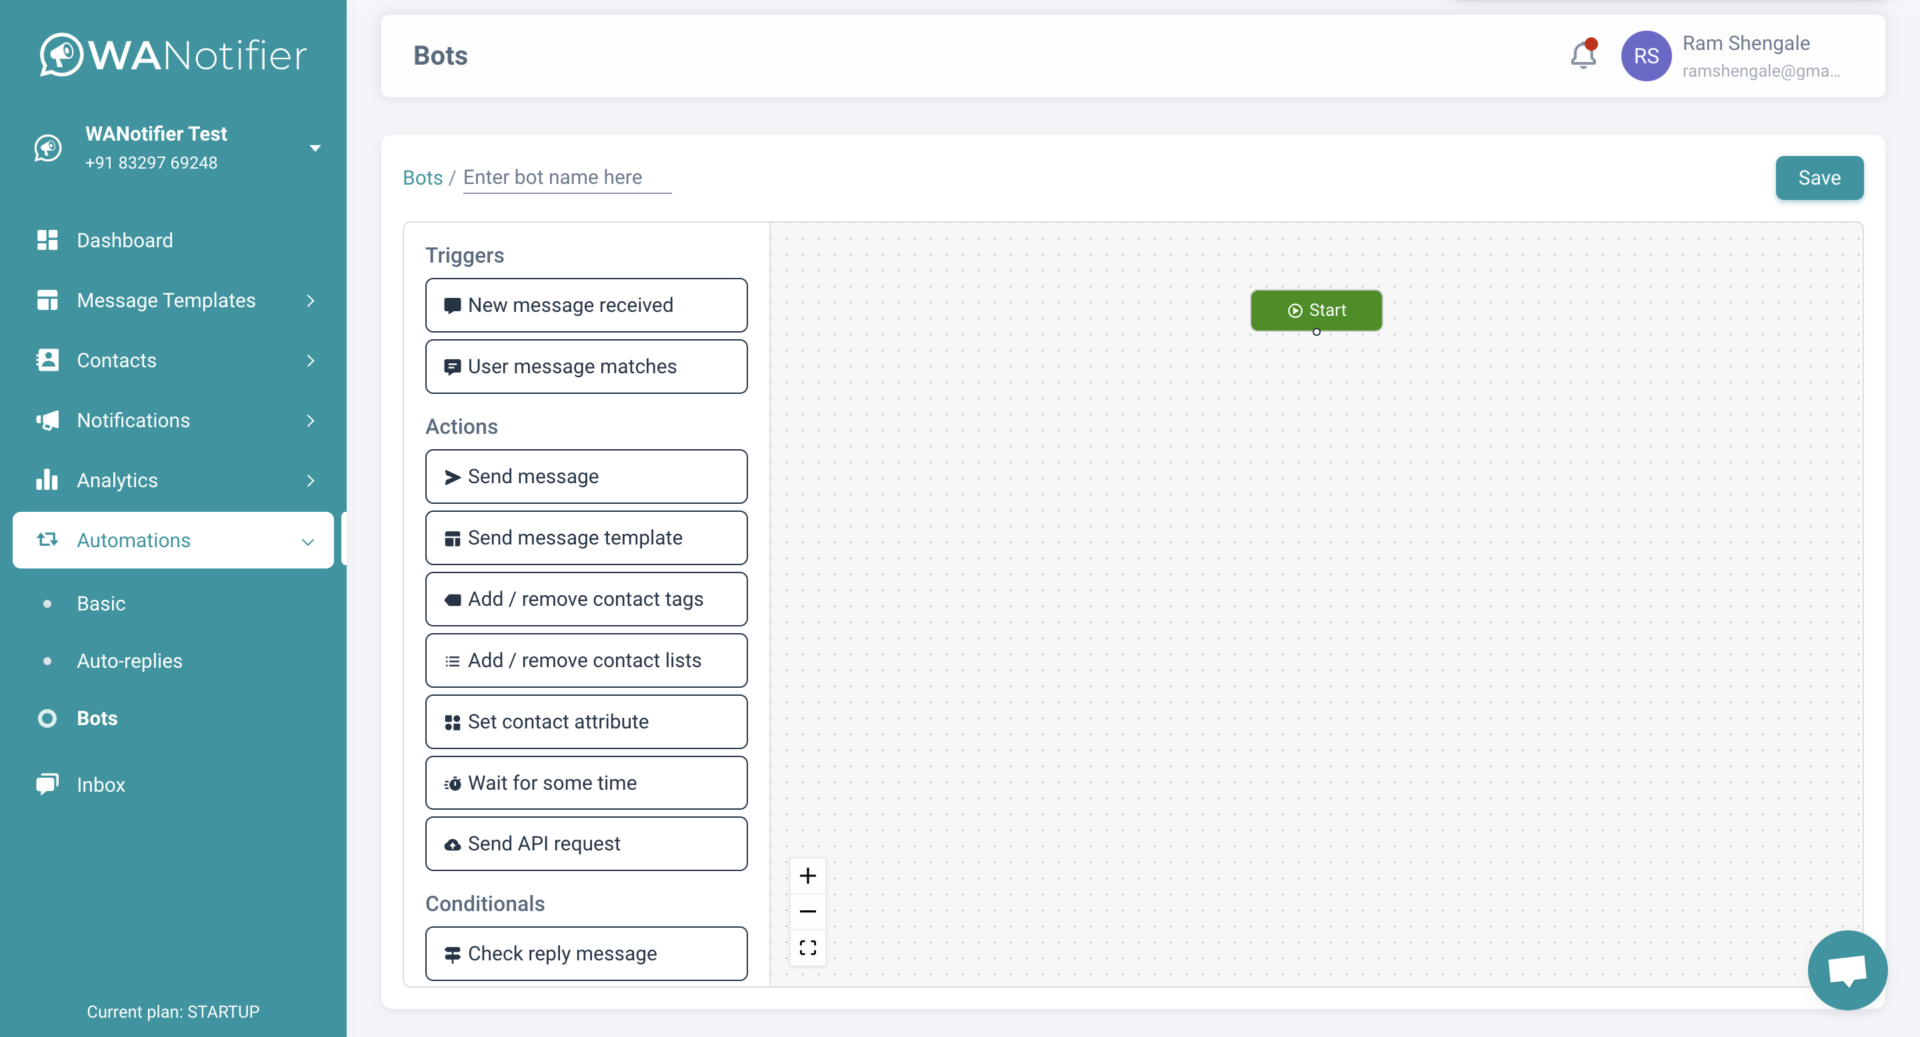Click the notification bell icon
This screenshot has height=1037, width=1920.
pyautogui.click(x=1583, y=56)
